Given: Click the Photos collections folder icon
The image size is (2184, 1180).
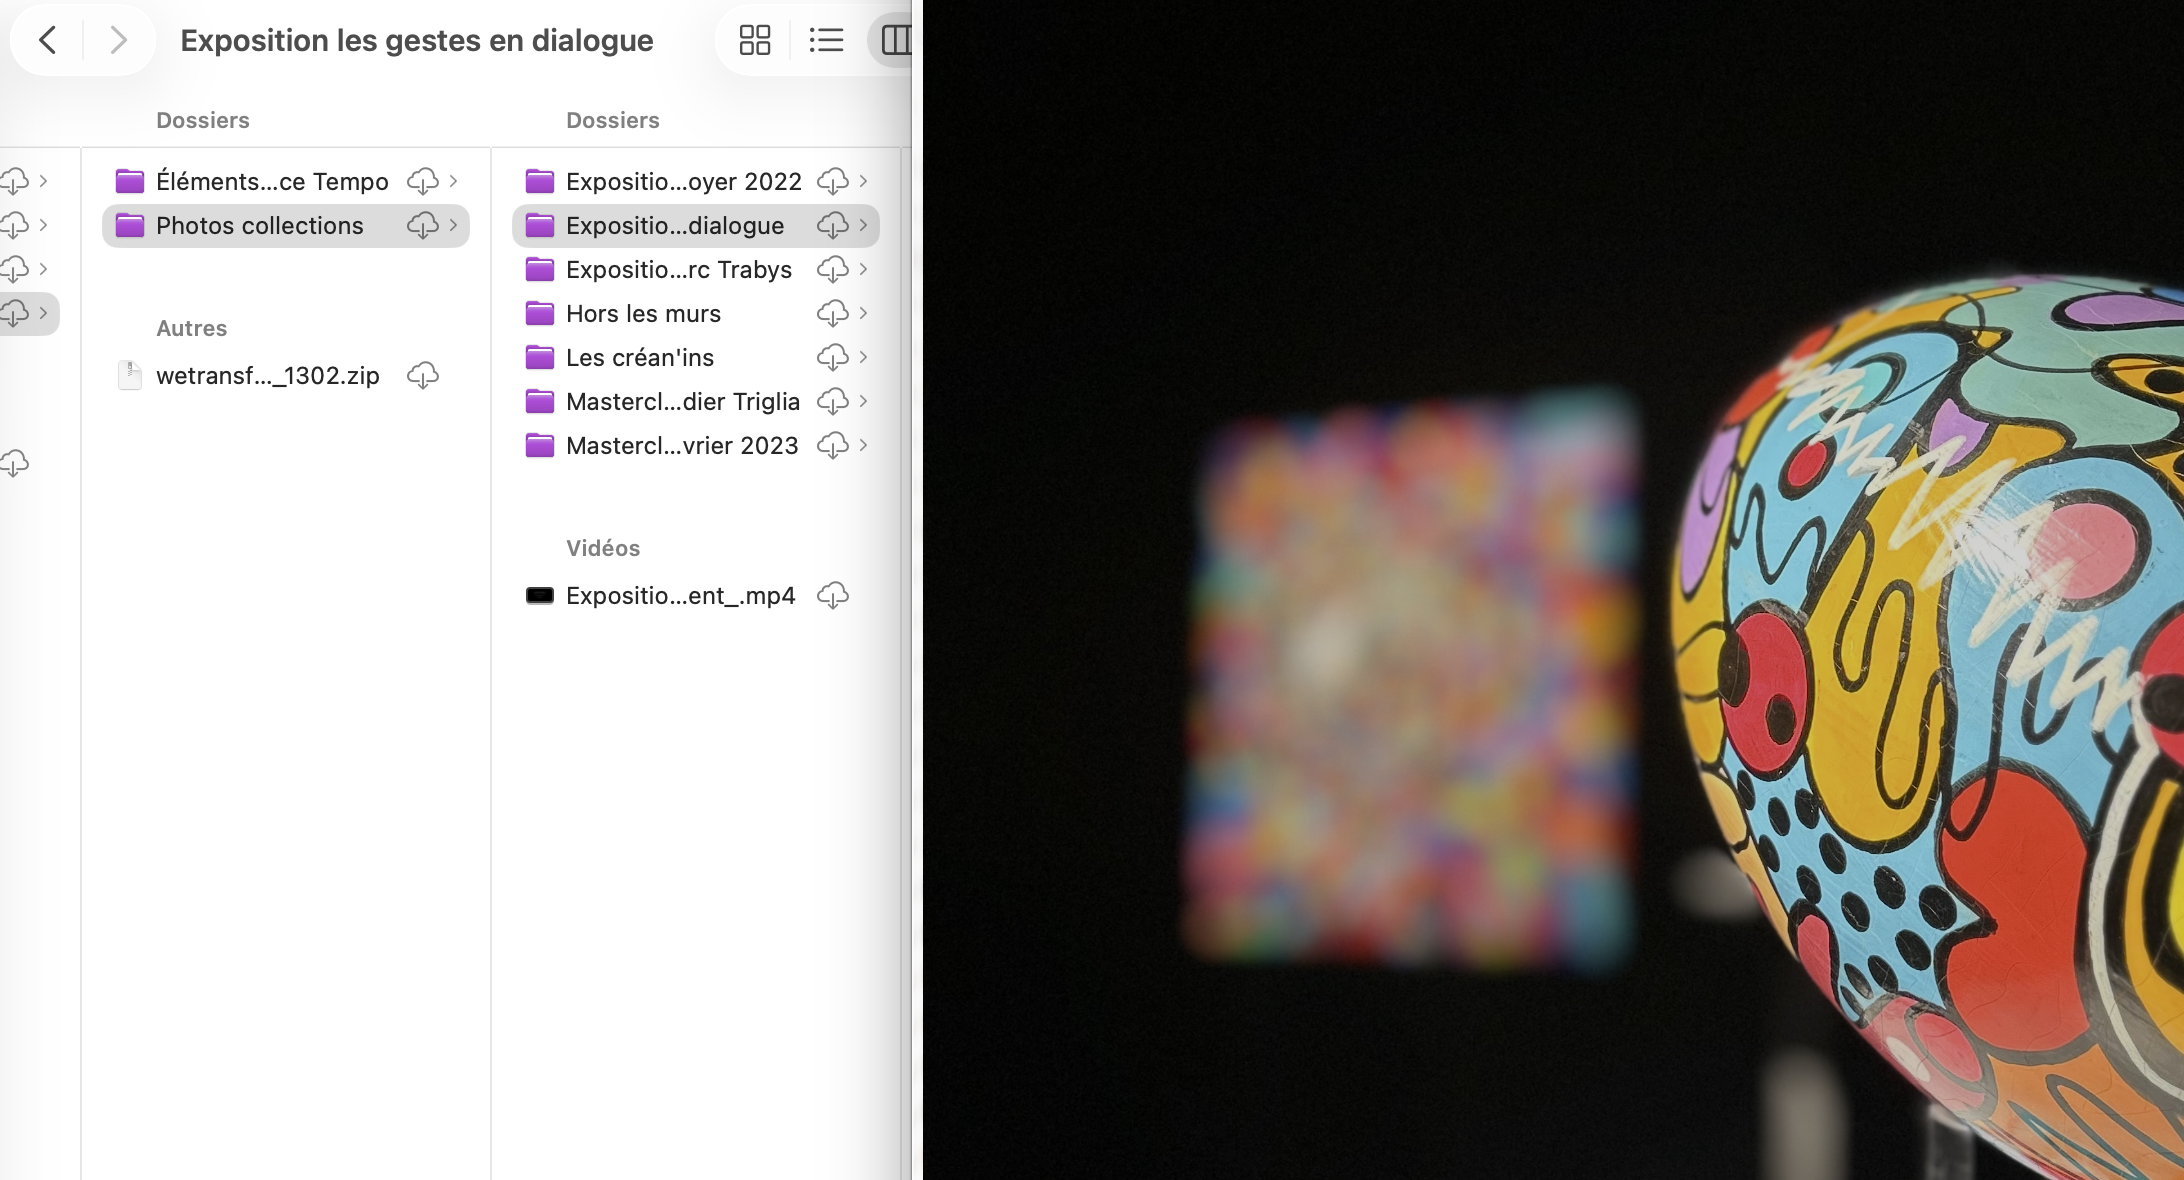Looking at the screenshot, I should tap(130, 225).
